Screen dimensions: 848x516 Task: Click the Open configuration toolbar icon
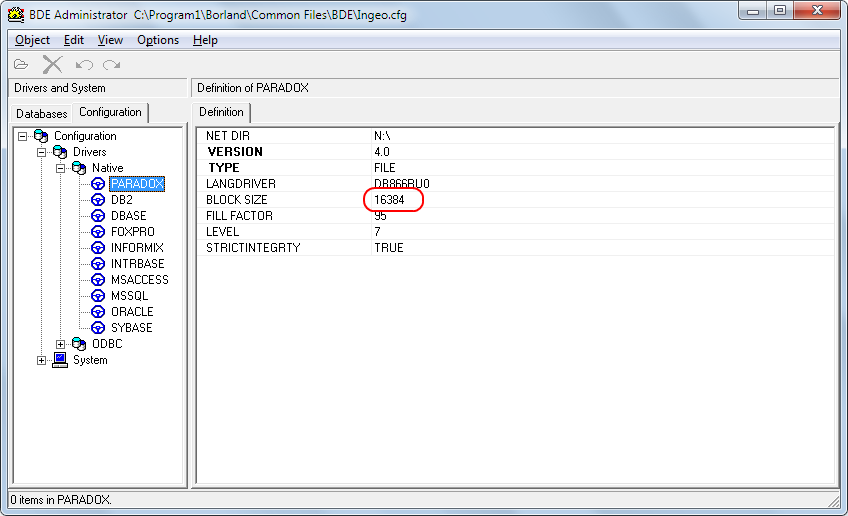click(21, 65)
